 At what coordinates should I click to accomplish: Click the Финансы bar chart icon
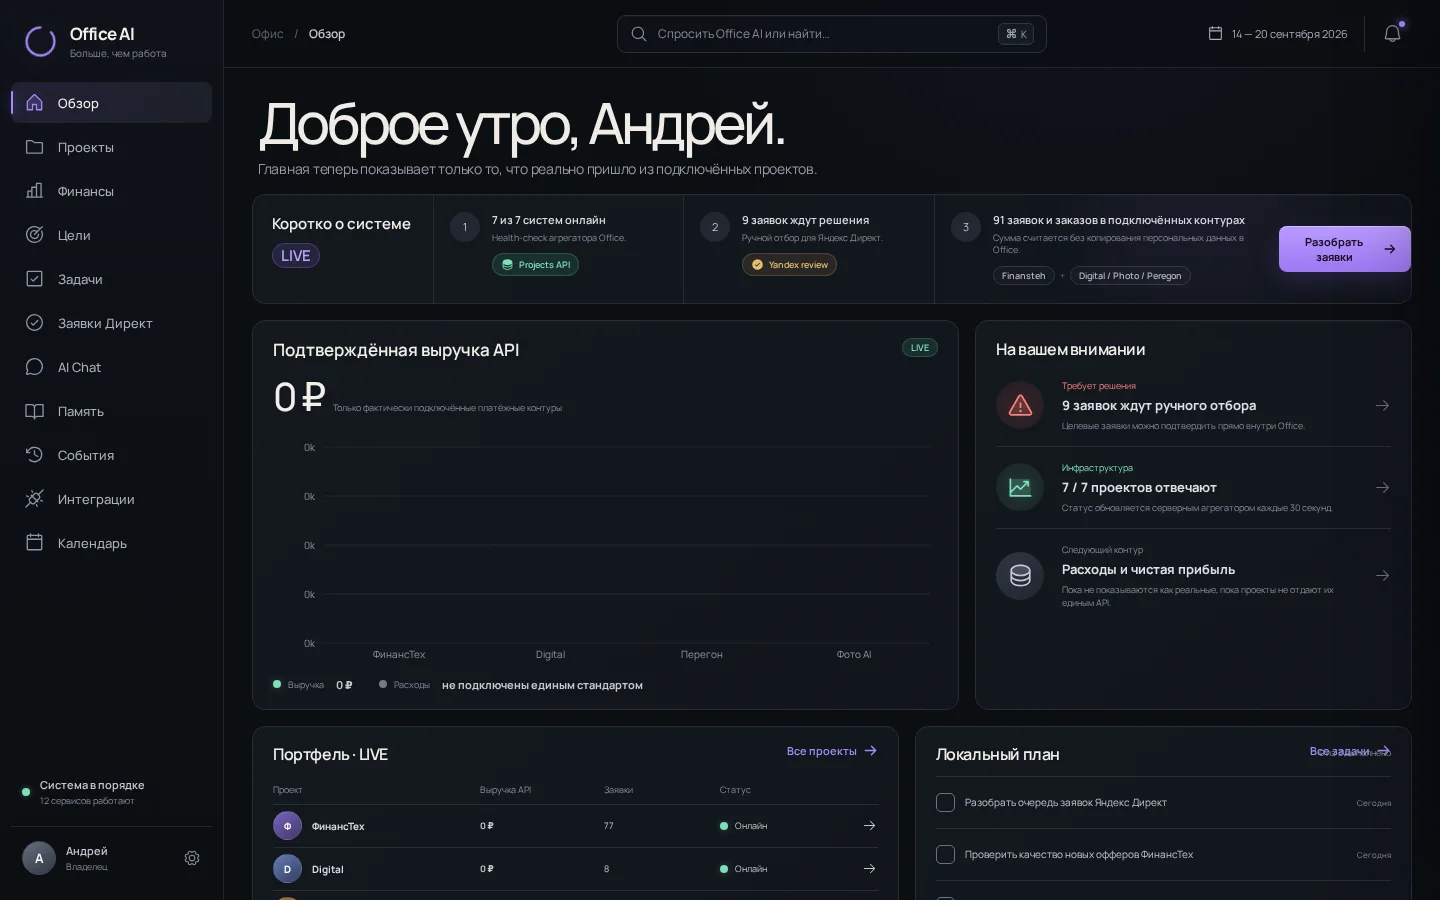coord(34,191)
